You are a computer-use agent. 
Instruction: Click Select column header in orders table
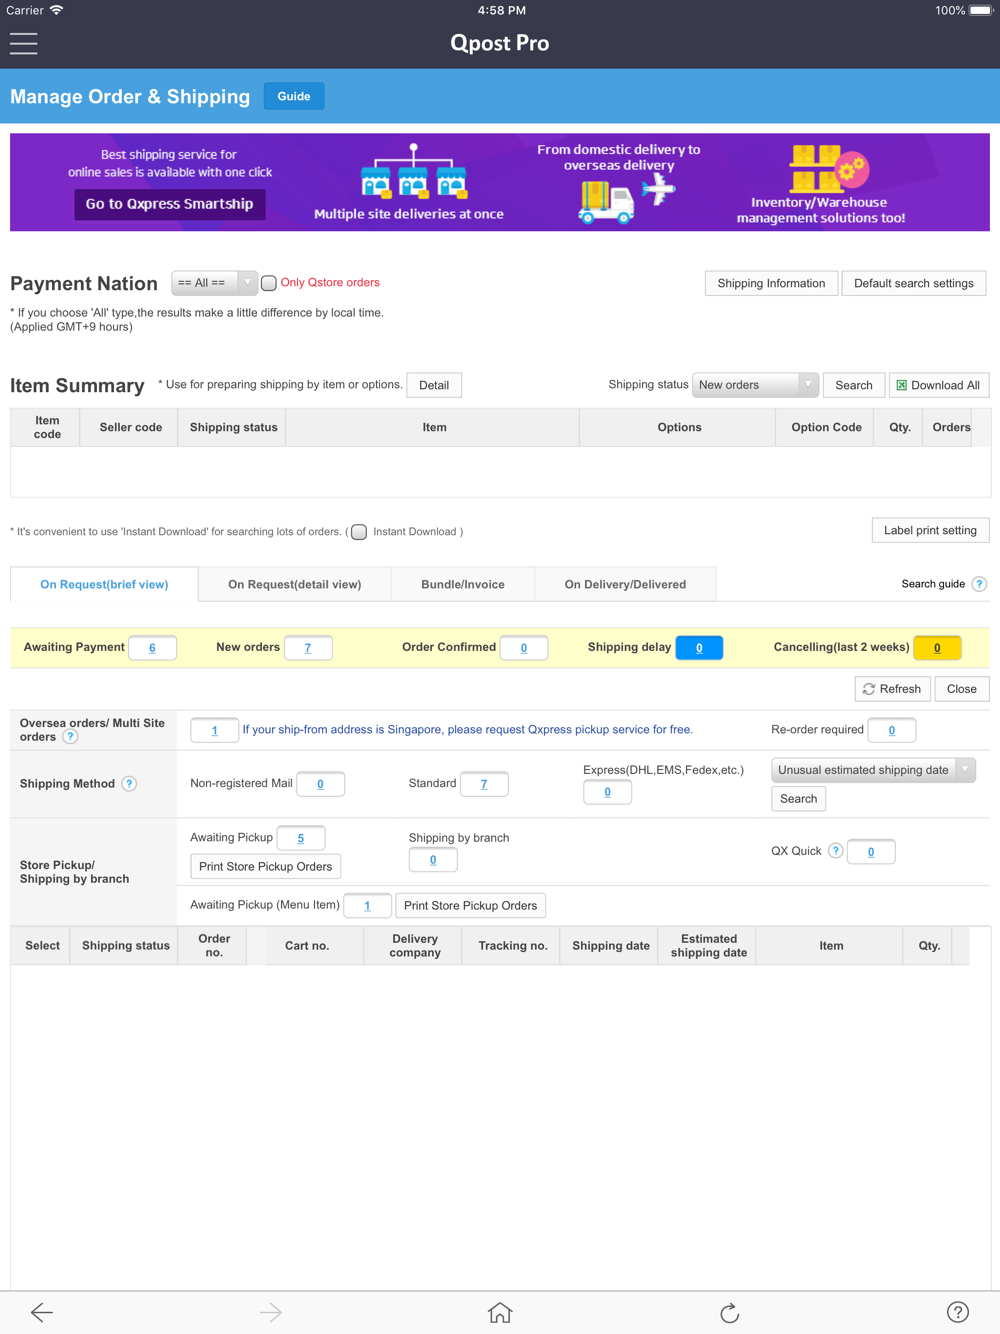[x=42, y=946]
